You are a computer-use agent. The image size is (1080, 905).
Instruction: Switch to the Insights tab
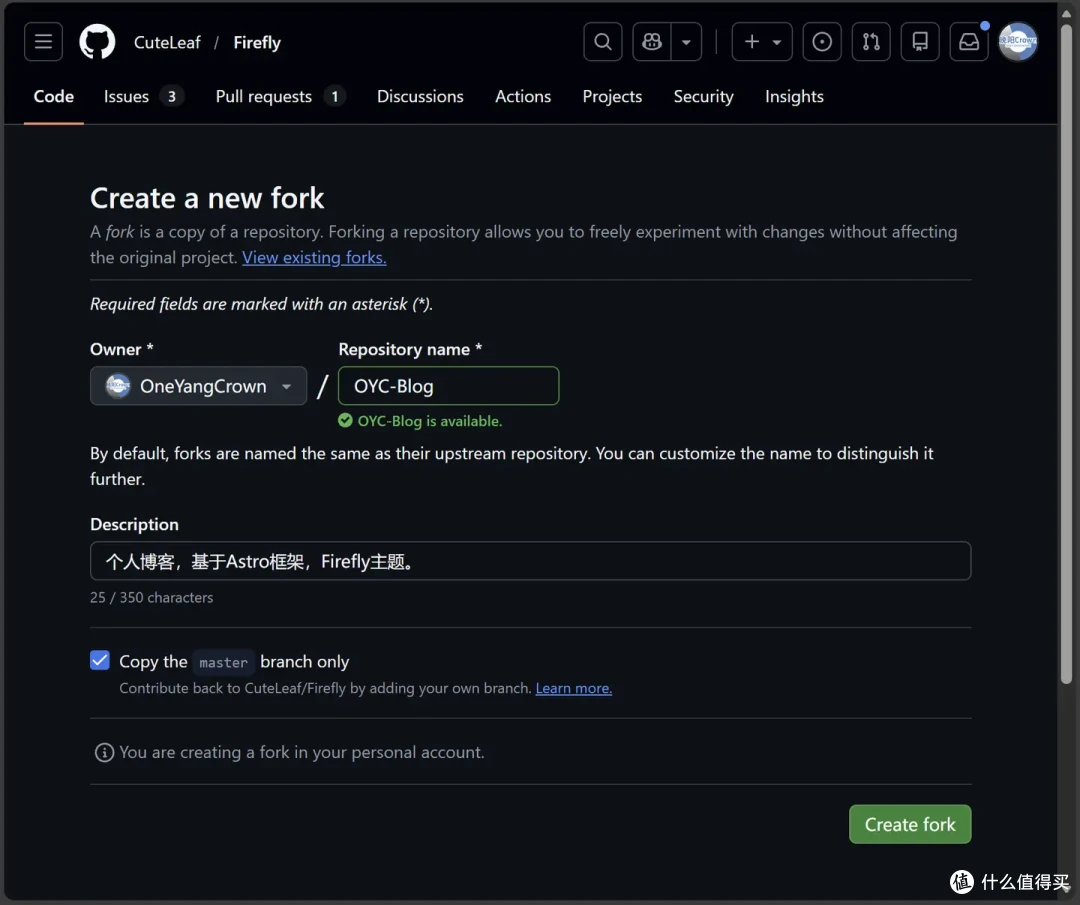(794, 96)
